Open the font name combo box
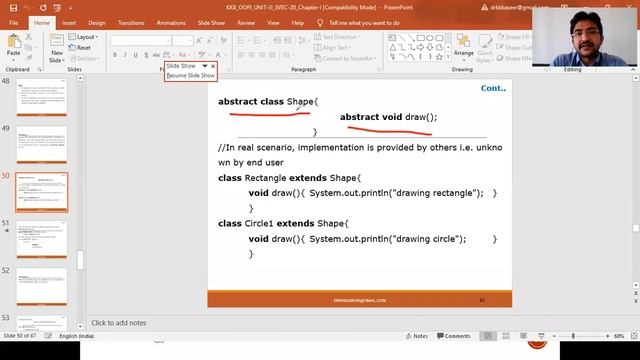640x360 pixels. (x=140, y=40)
